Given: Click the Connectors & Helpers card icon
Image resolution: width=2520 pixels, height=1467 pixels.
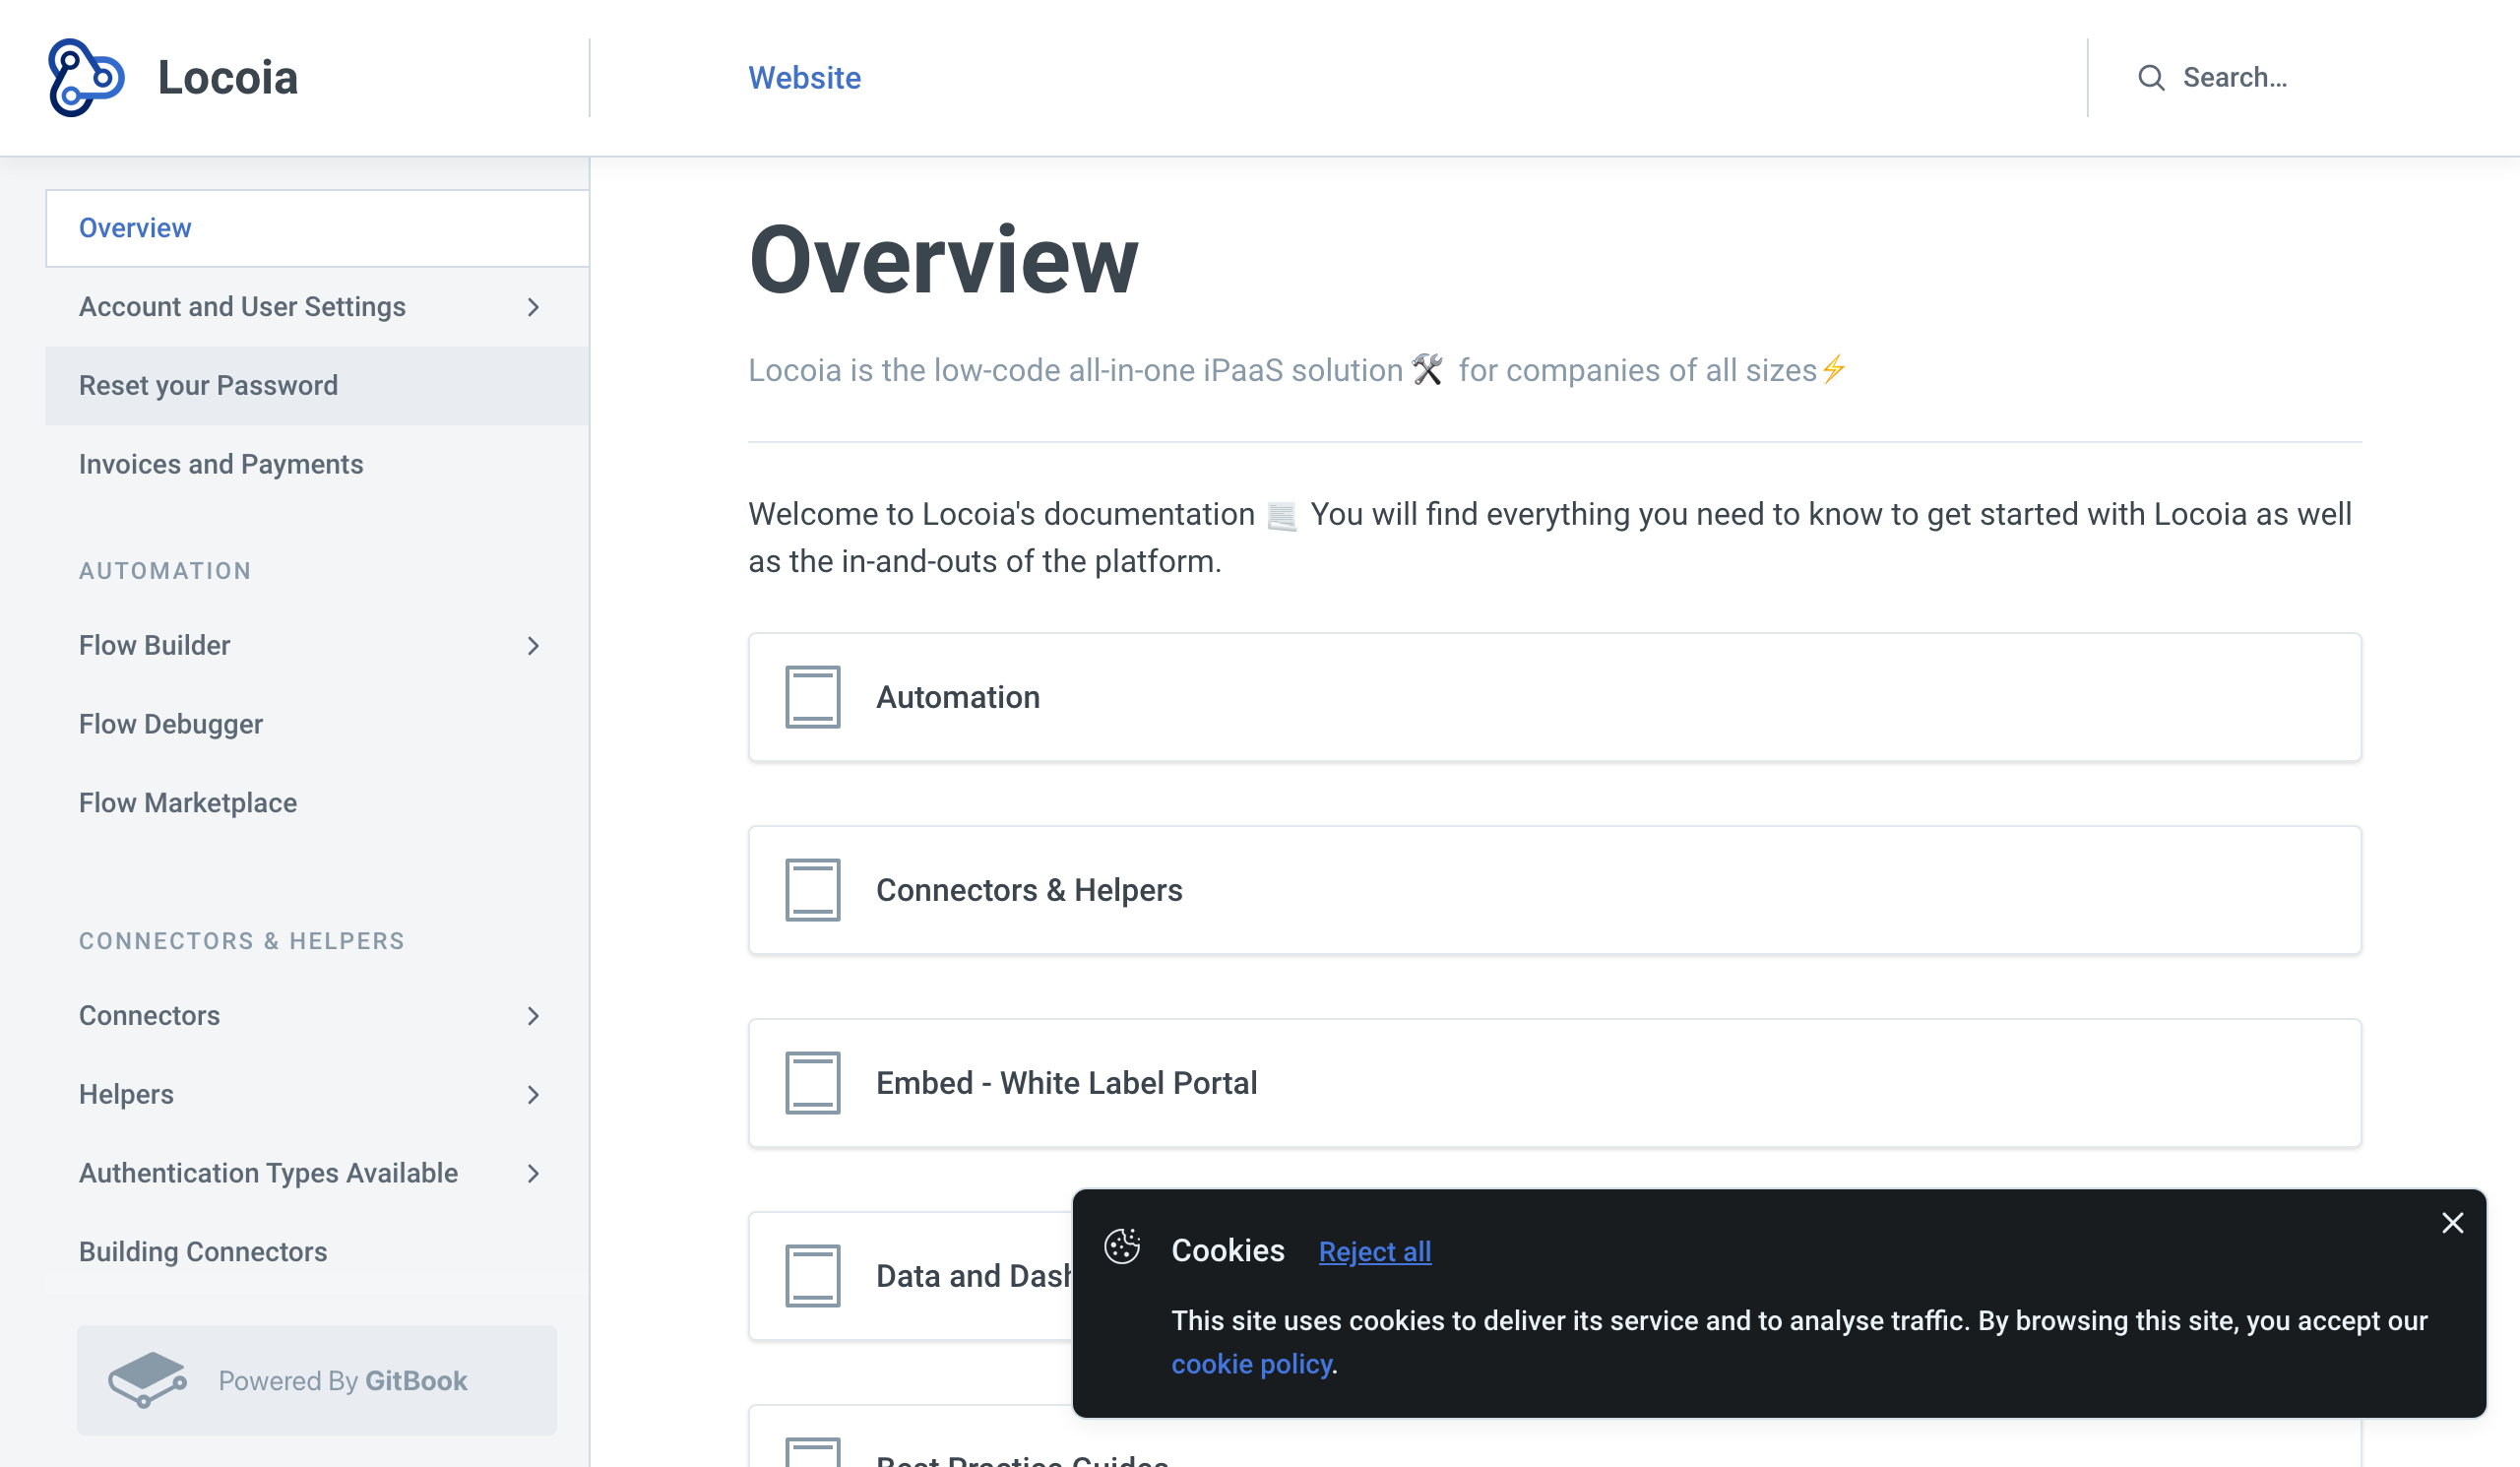Looking at the screenshot, I should (x=812, y=890).
